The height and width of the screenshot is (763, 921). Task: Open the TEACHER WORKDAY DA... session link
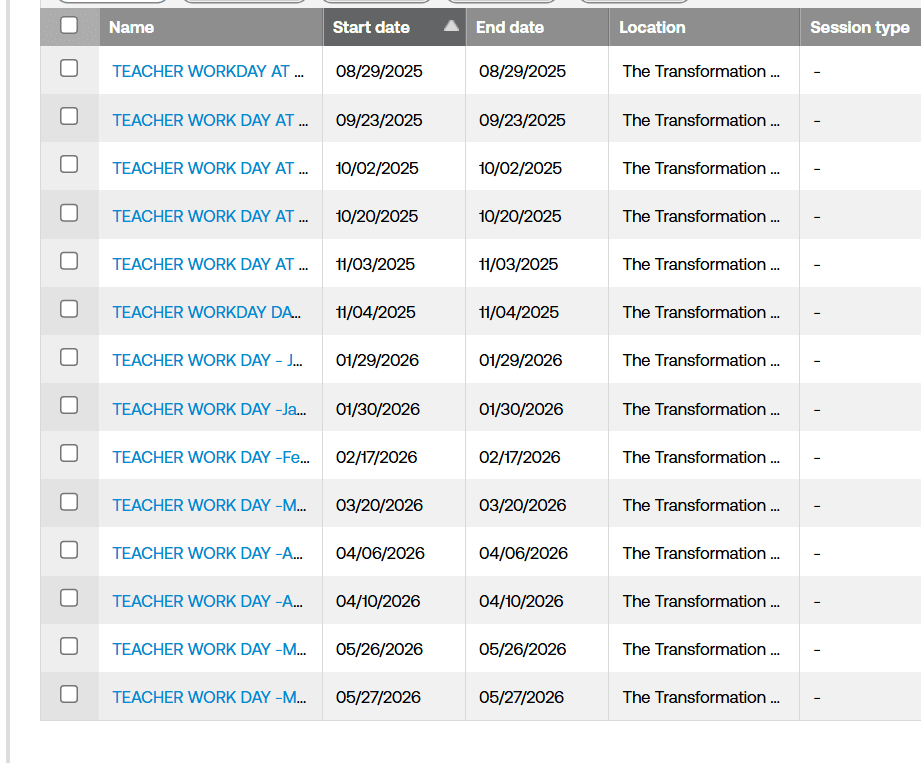click(206, 312)
